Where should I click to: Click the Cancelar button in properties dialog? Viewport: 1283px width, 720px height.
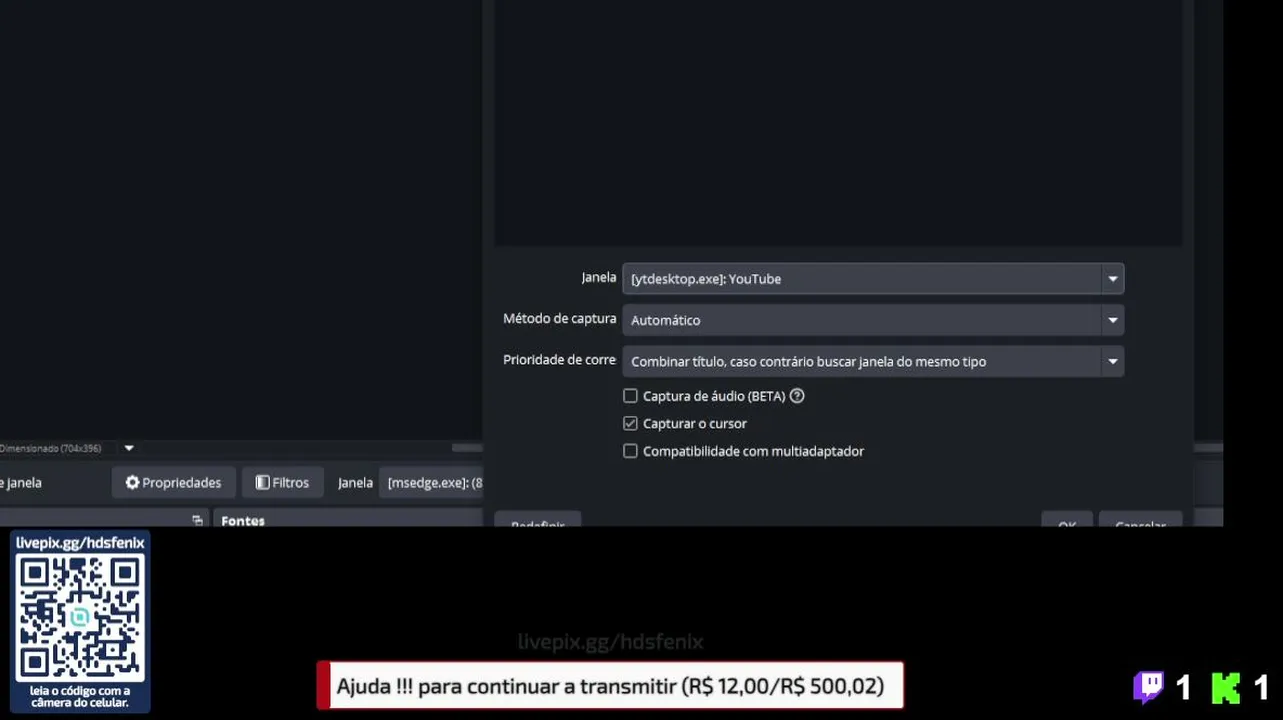(x=1140, y=520)
